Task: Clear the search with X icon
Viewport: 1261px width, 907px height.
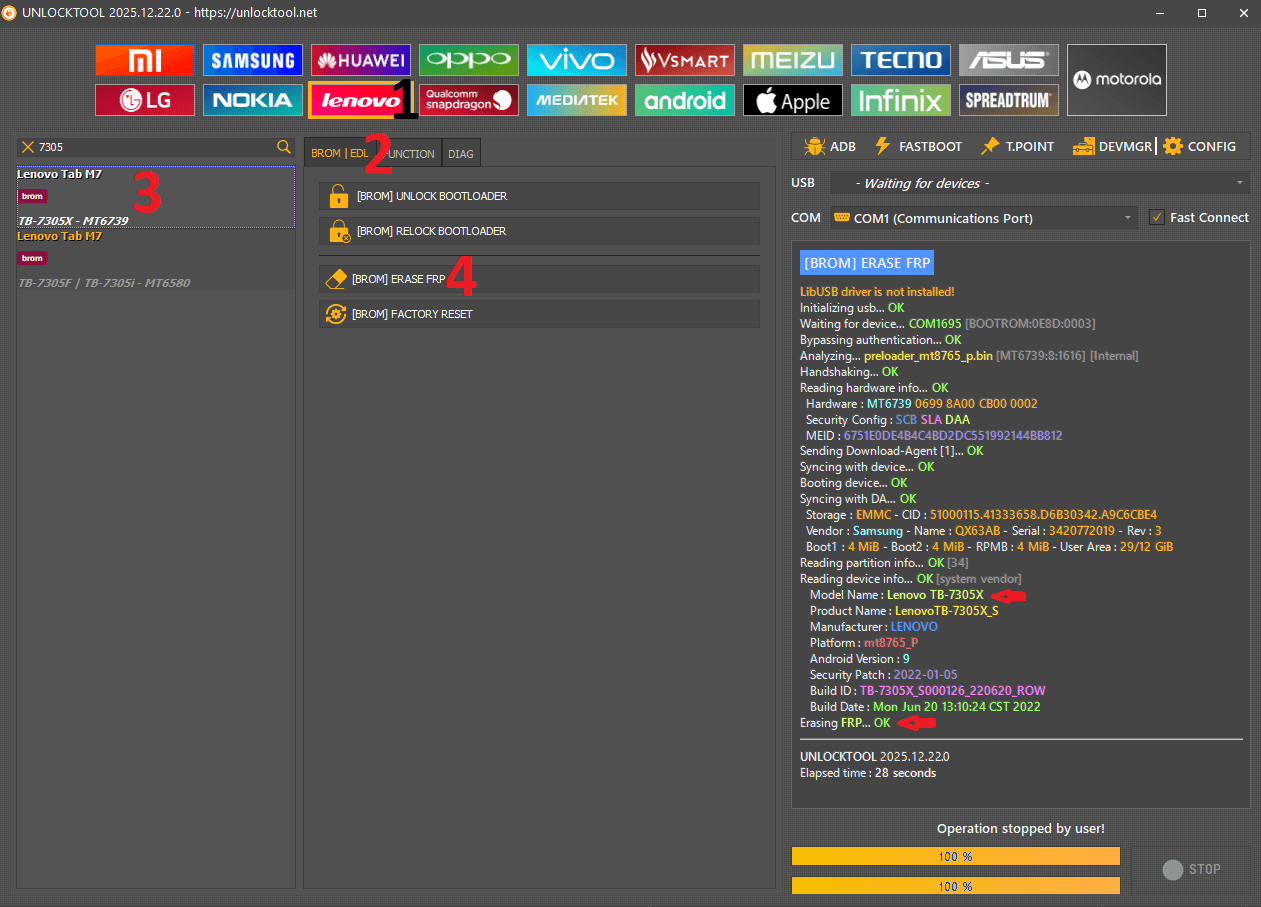Action: coord(28,147)
